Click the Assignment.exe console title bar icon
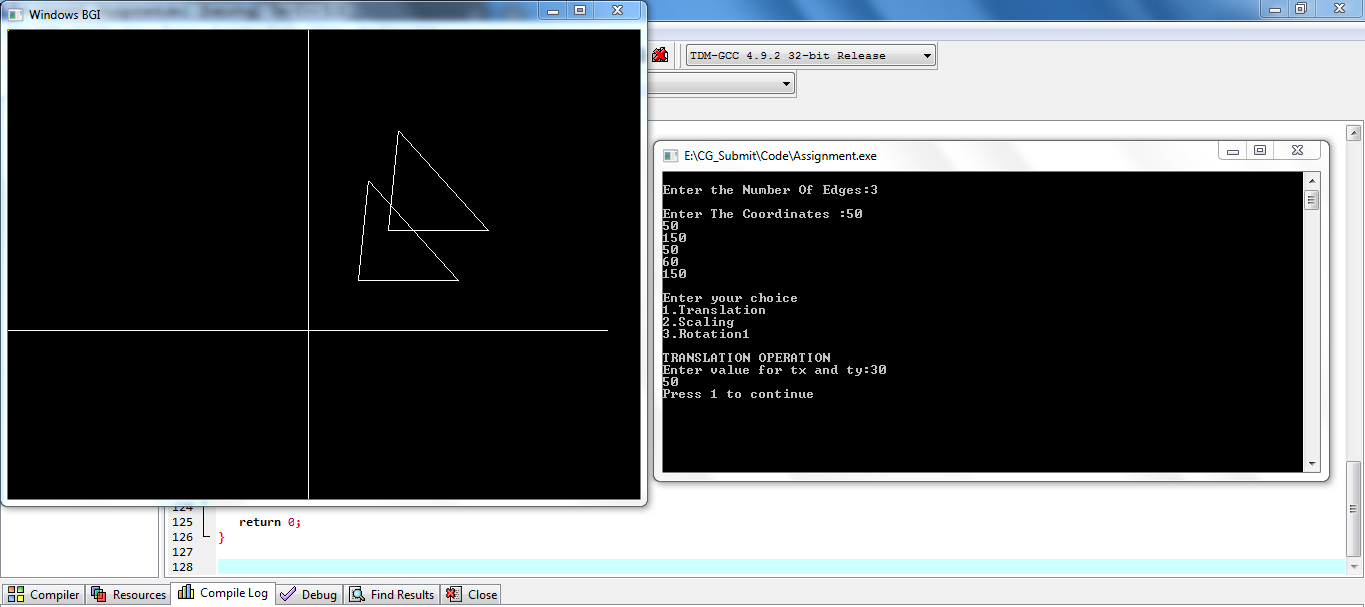The image size is (1365, 607). 668,156
